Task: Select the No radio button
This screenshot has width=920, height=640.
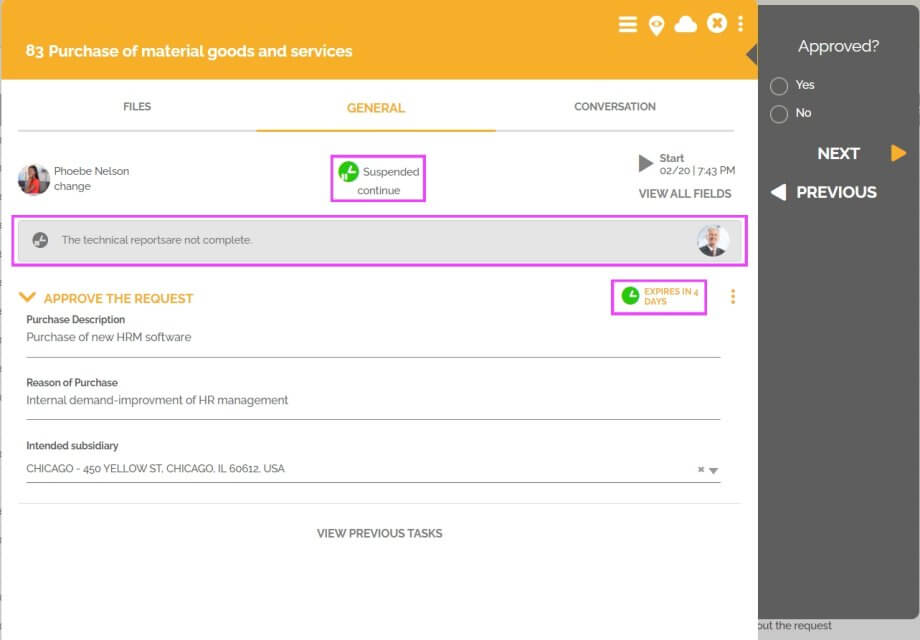Action: pyautogui.click(x=780, y=114)
